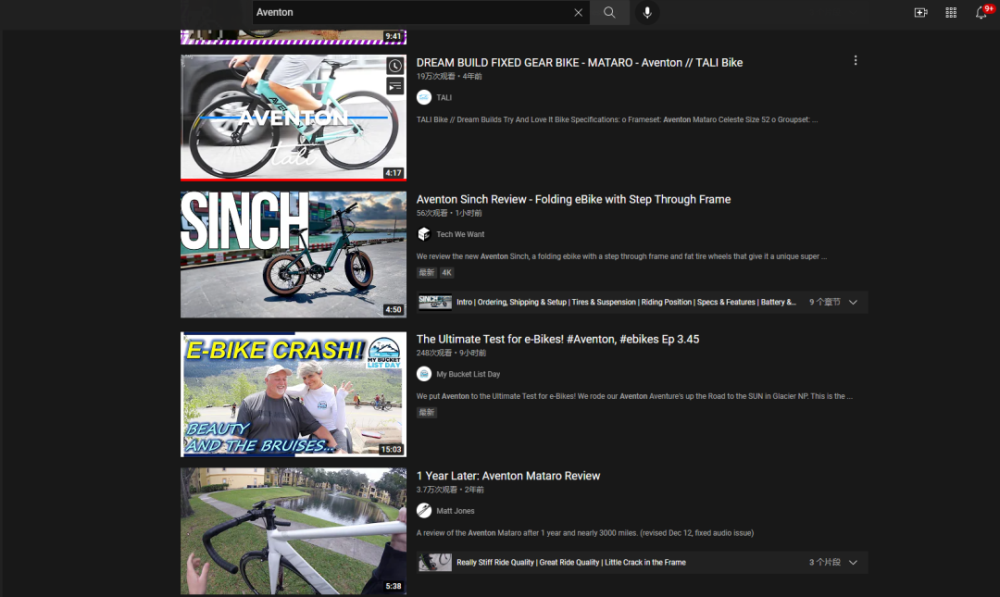The image size is (1000, 597).
Task: Click Mataro review description text
Action: (x=585, y=533)
